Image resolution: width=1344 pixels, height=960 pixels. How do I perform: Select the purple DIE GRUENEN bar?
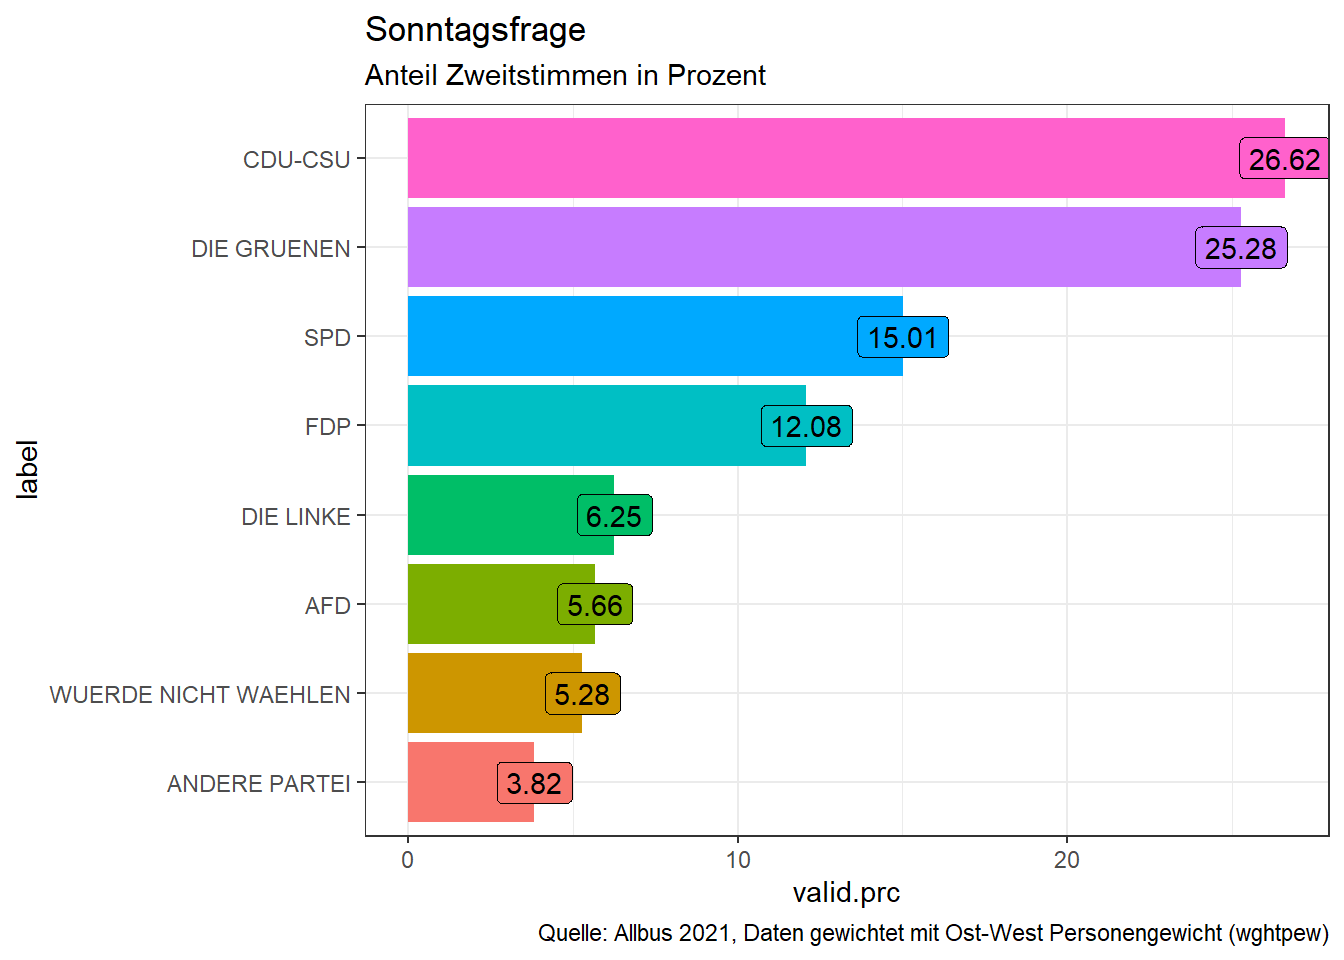pyautogui.click(x=800, y=247)
